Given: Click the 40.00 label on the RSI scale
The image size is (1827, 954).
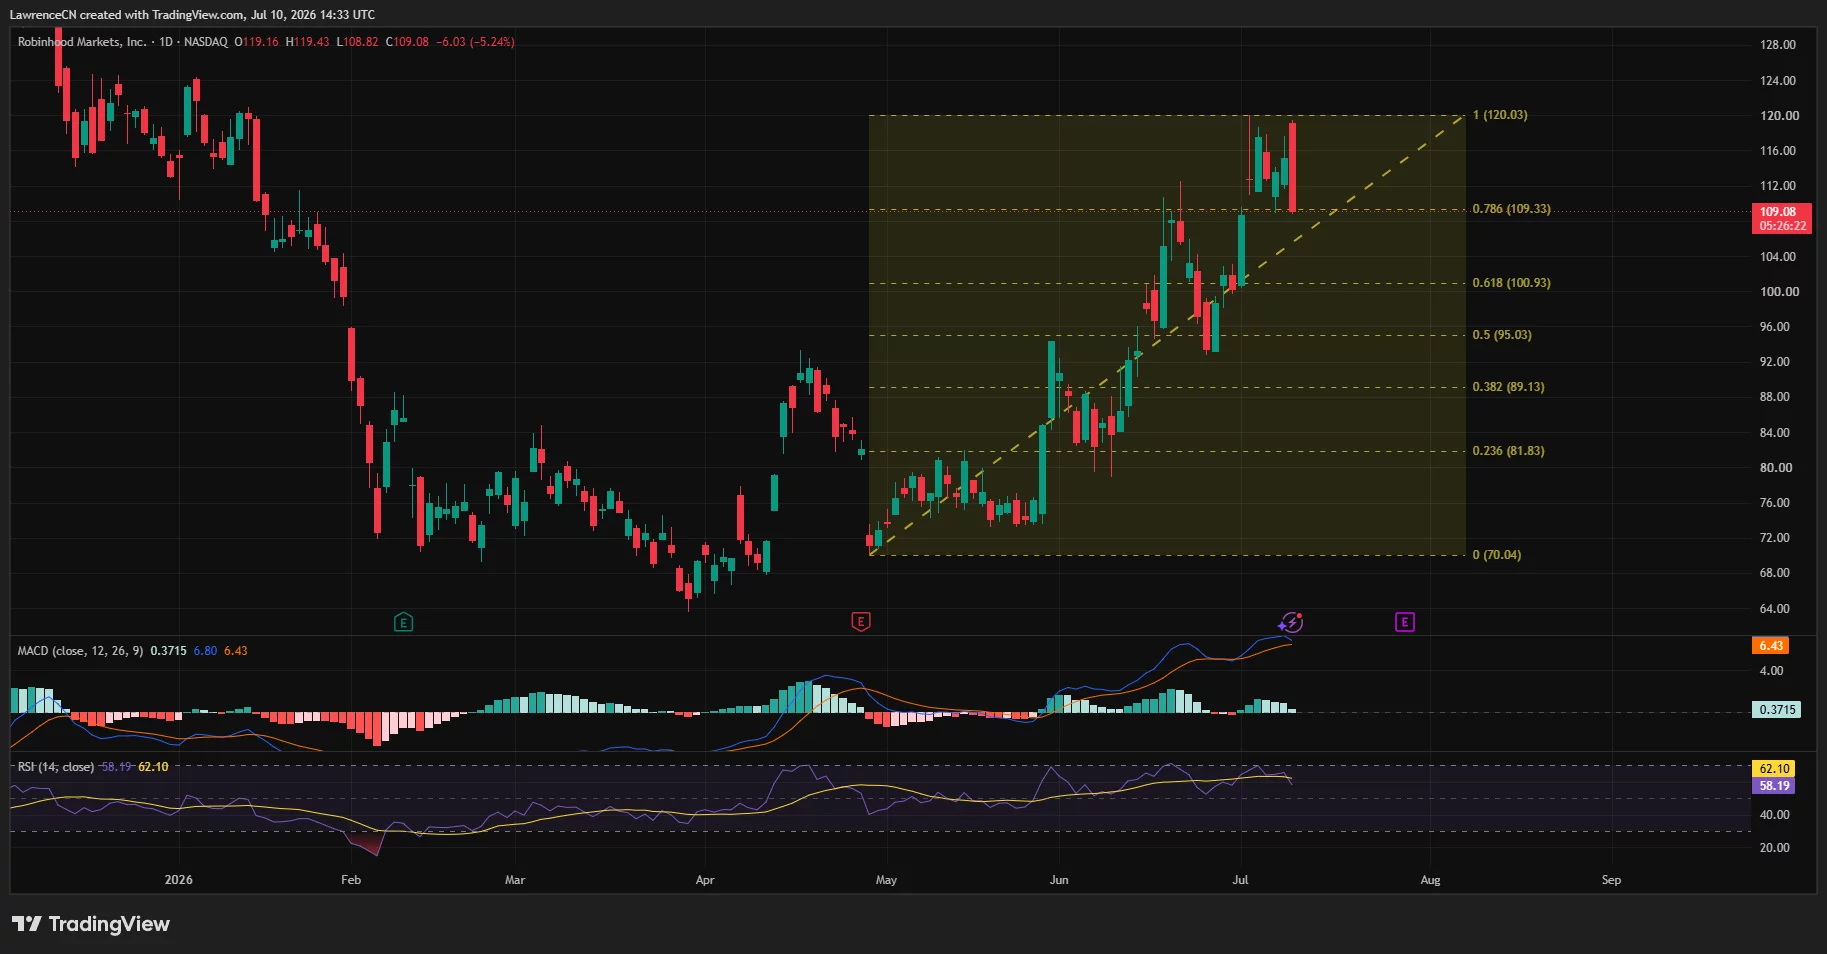Looking at the screenshot, I should coord(1775,815).
